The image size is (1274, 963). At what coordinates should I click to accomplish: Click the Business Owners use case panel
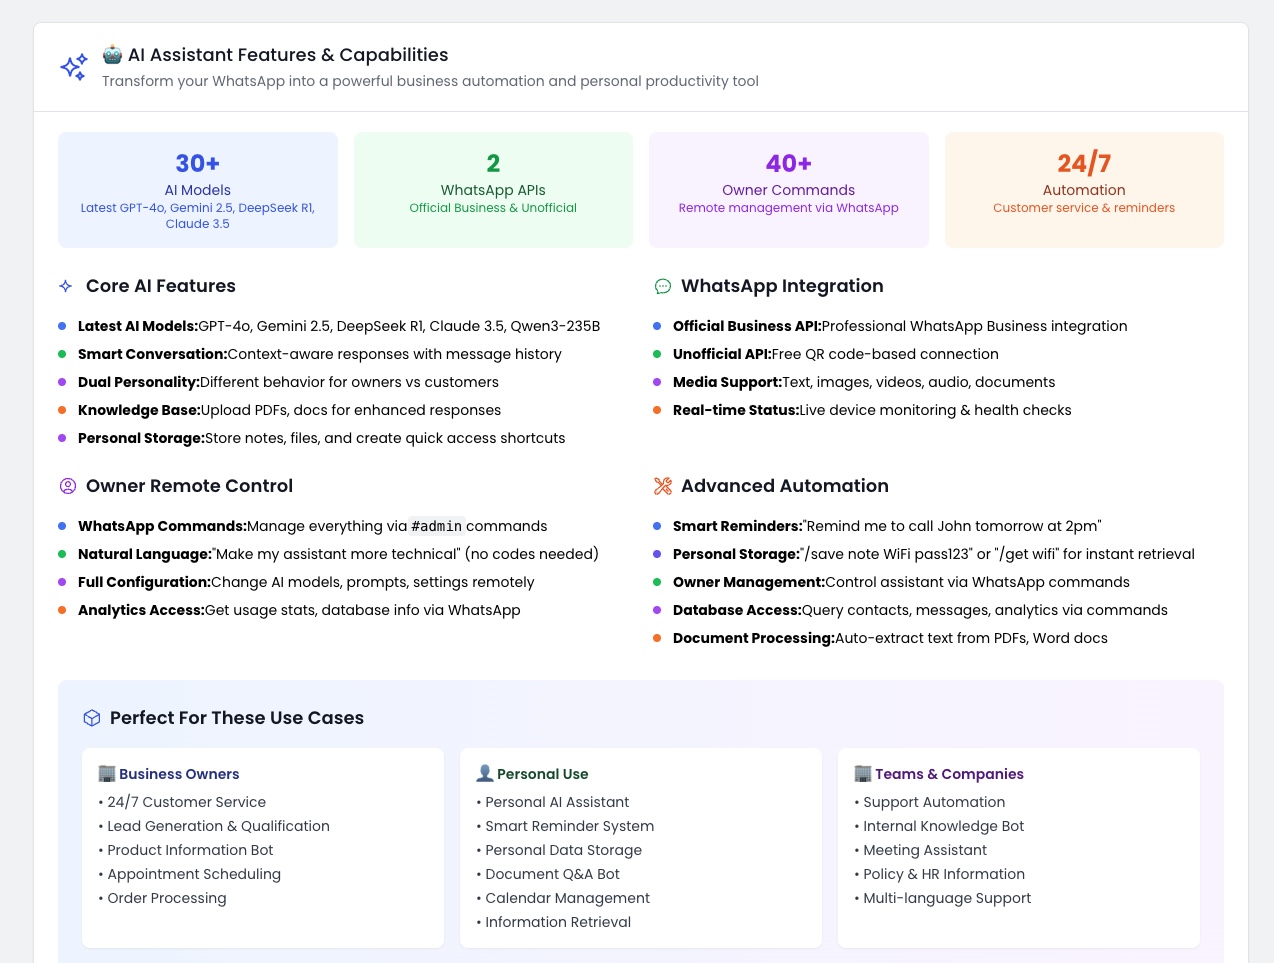(262, 847)
